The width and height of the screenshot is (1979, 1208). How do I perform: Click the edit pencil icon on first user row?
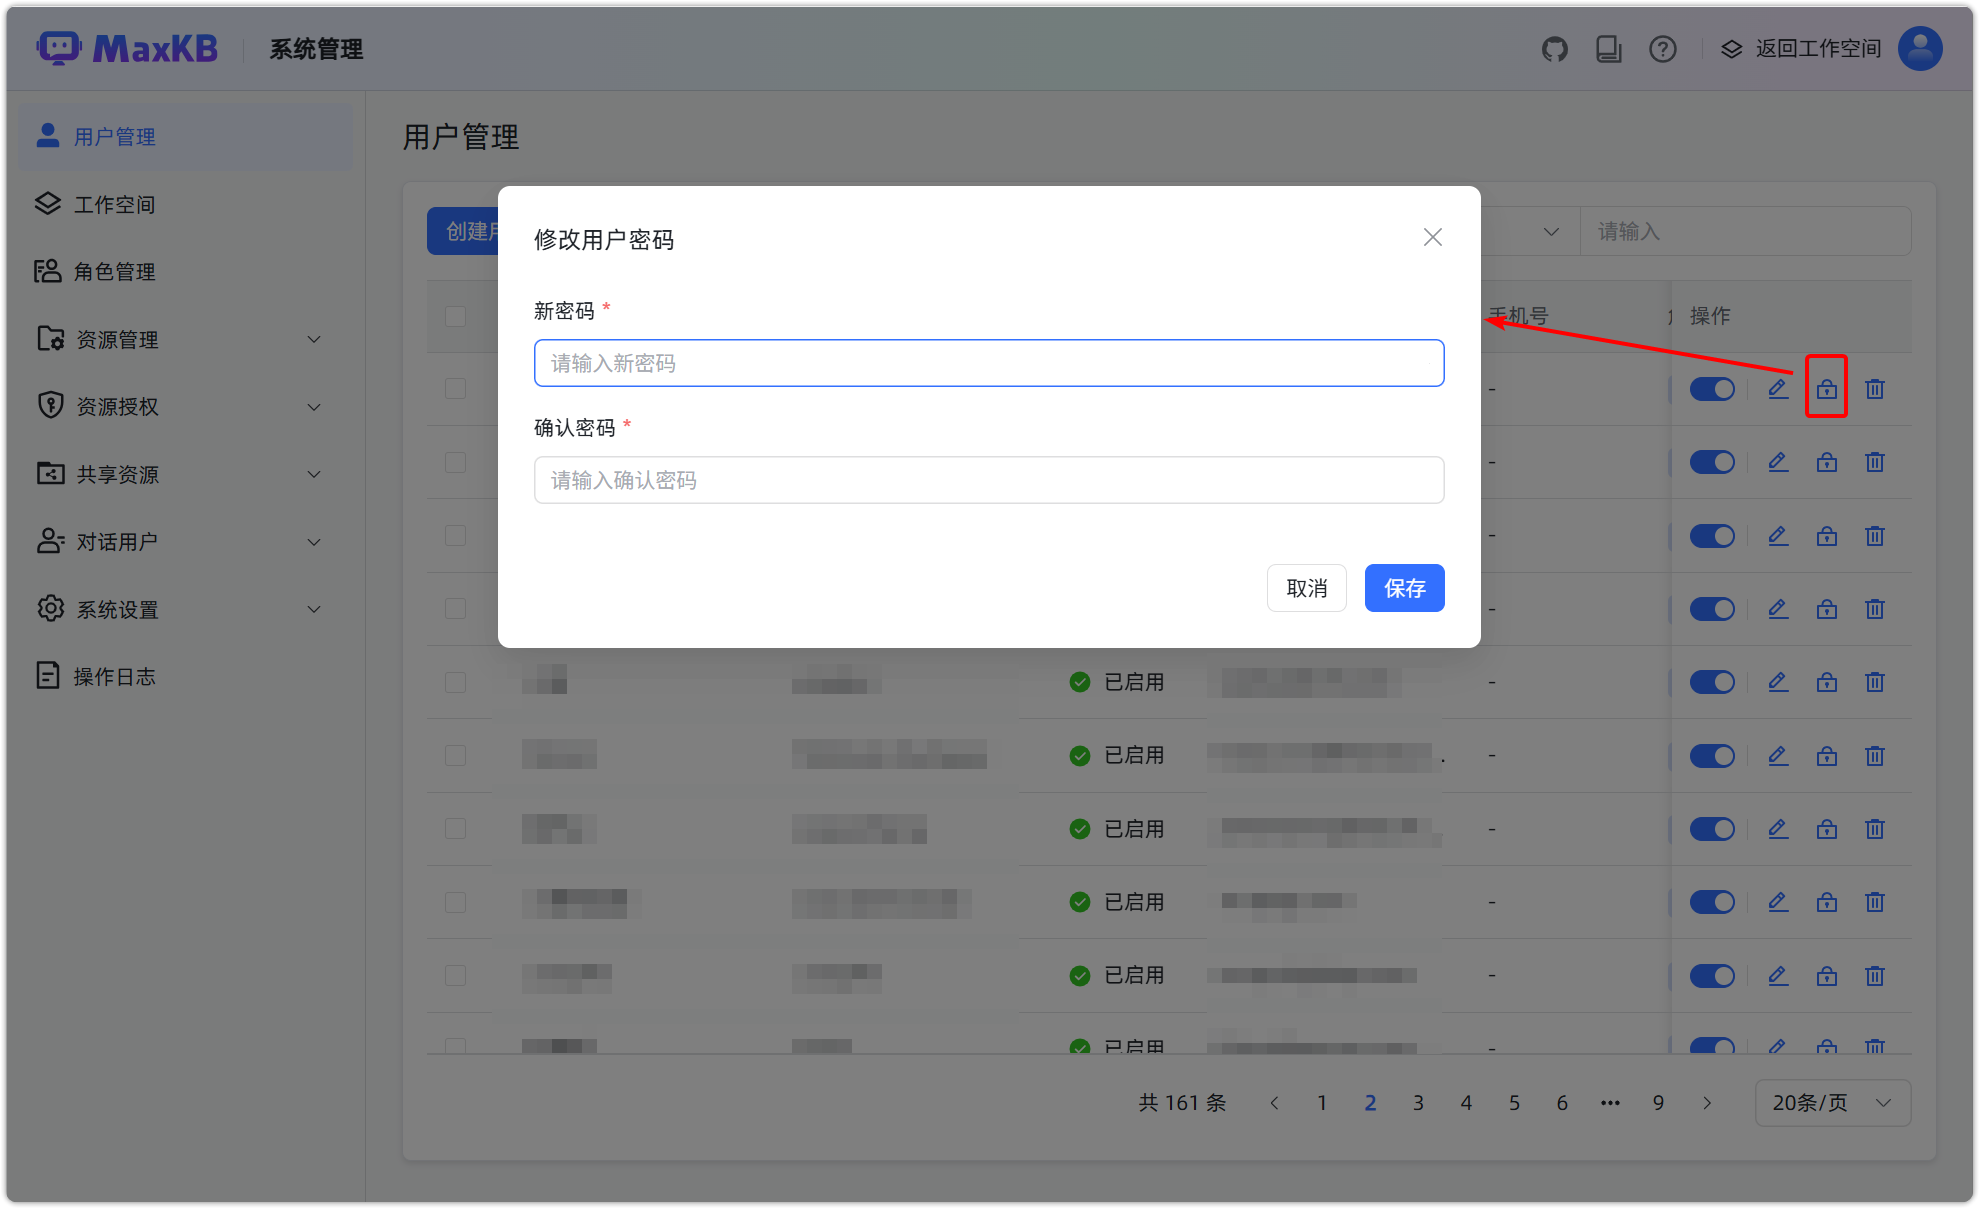click(x=1777, y=389)
